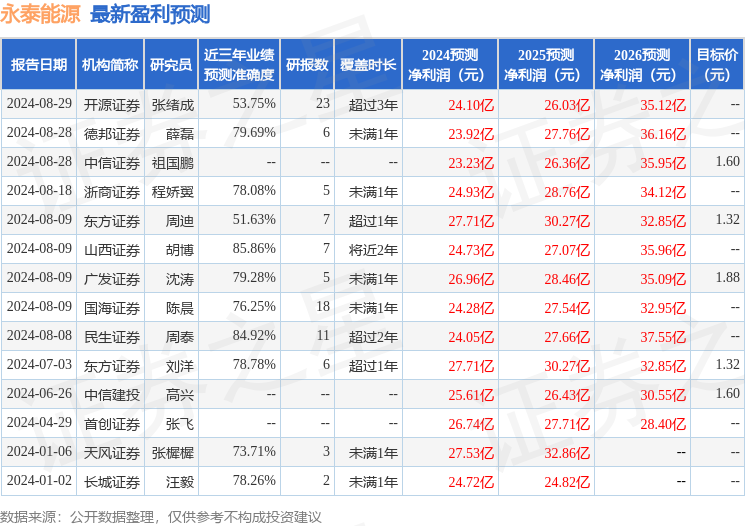Image resolution: width=745 pixels, height=526 pixels.
Task: Select the 报告日期 column header
Action: click(x=38, y=65)
